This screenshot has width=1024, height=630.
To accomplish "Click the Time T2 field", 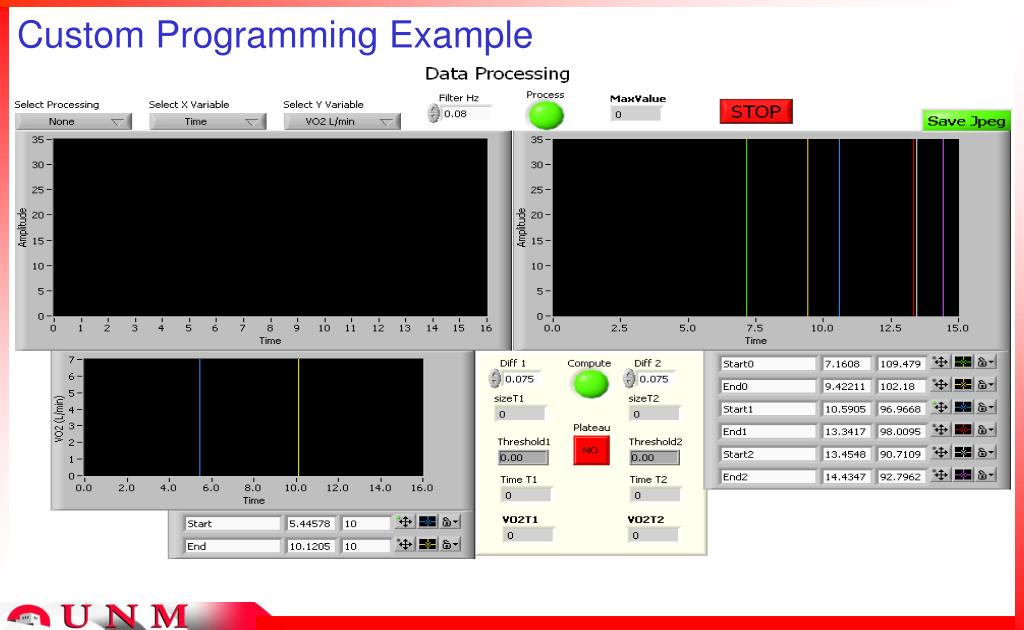I will tap(655, 495).
